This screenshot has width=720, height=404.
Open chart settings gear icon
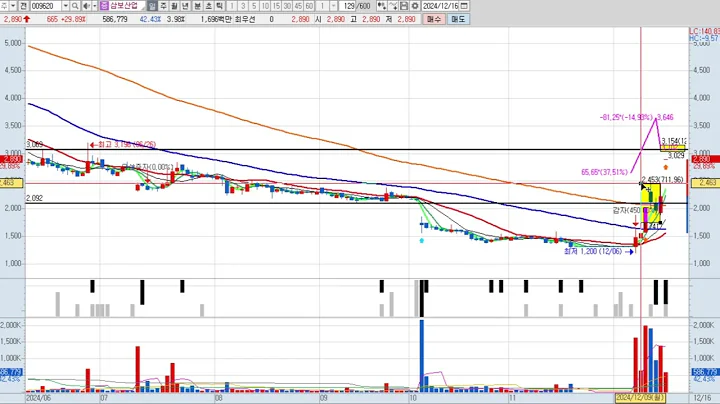pos(415,6)
